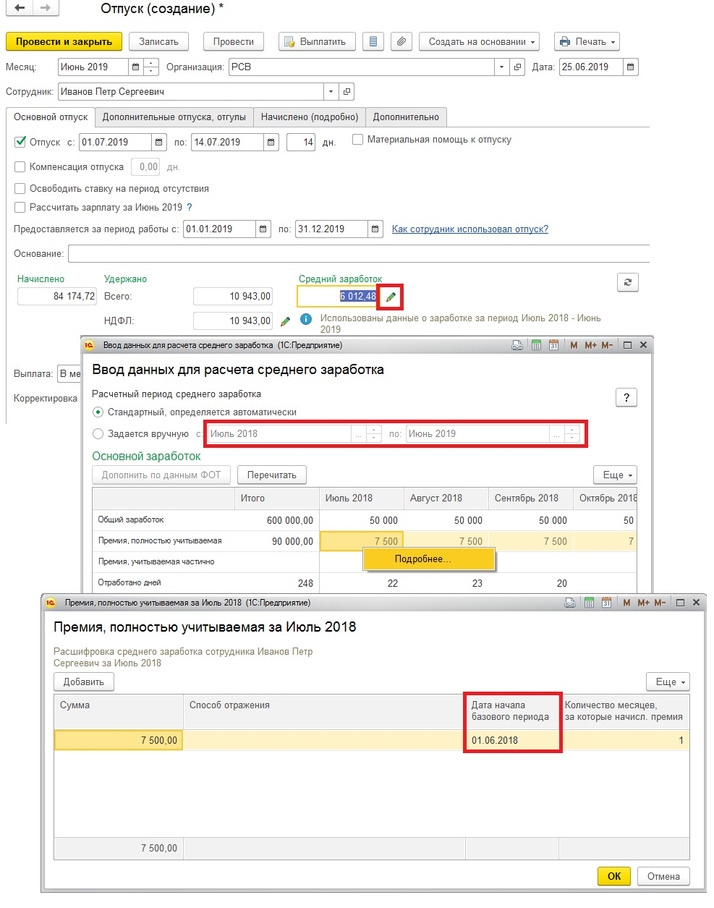Screen dimensions: 714x908
Task: Open Как сотрудник использовал отпуск? link
Action: pyautogui.click(x=469, y=229)
